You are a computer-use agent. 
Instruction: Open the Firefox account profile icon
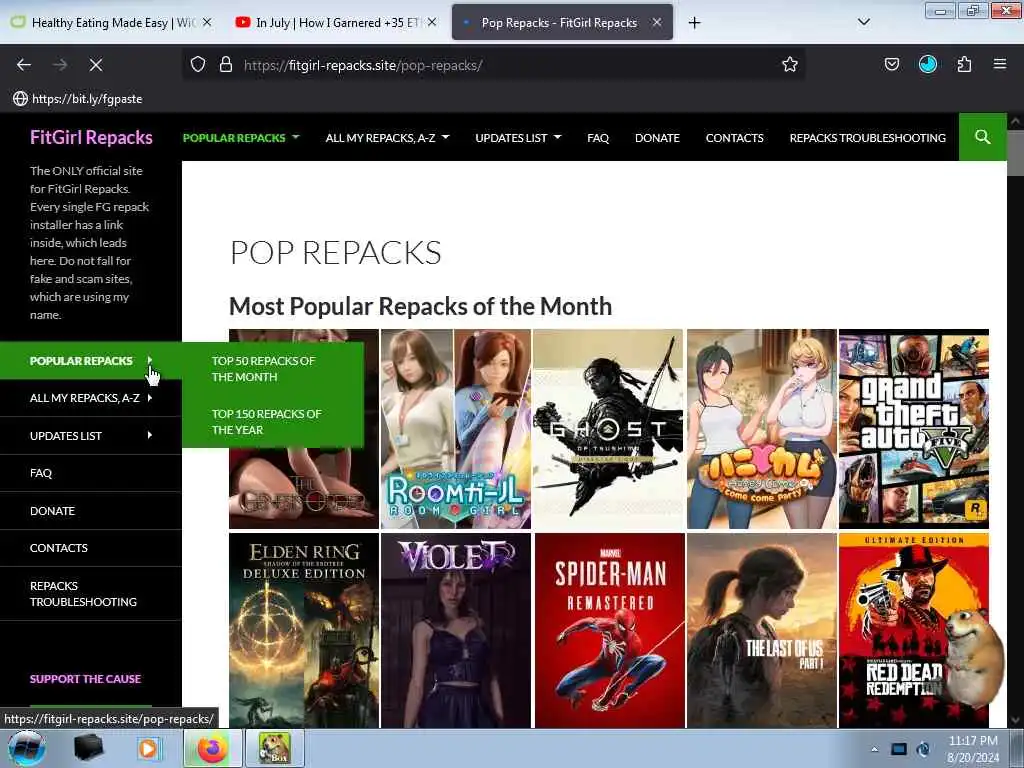pyautogui.click(x=927, y=65)
